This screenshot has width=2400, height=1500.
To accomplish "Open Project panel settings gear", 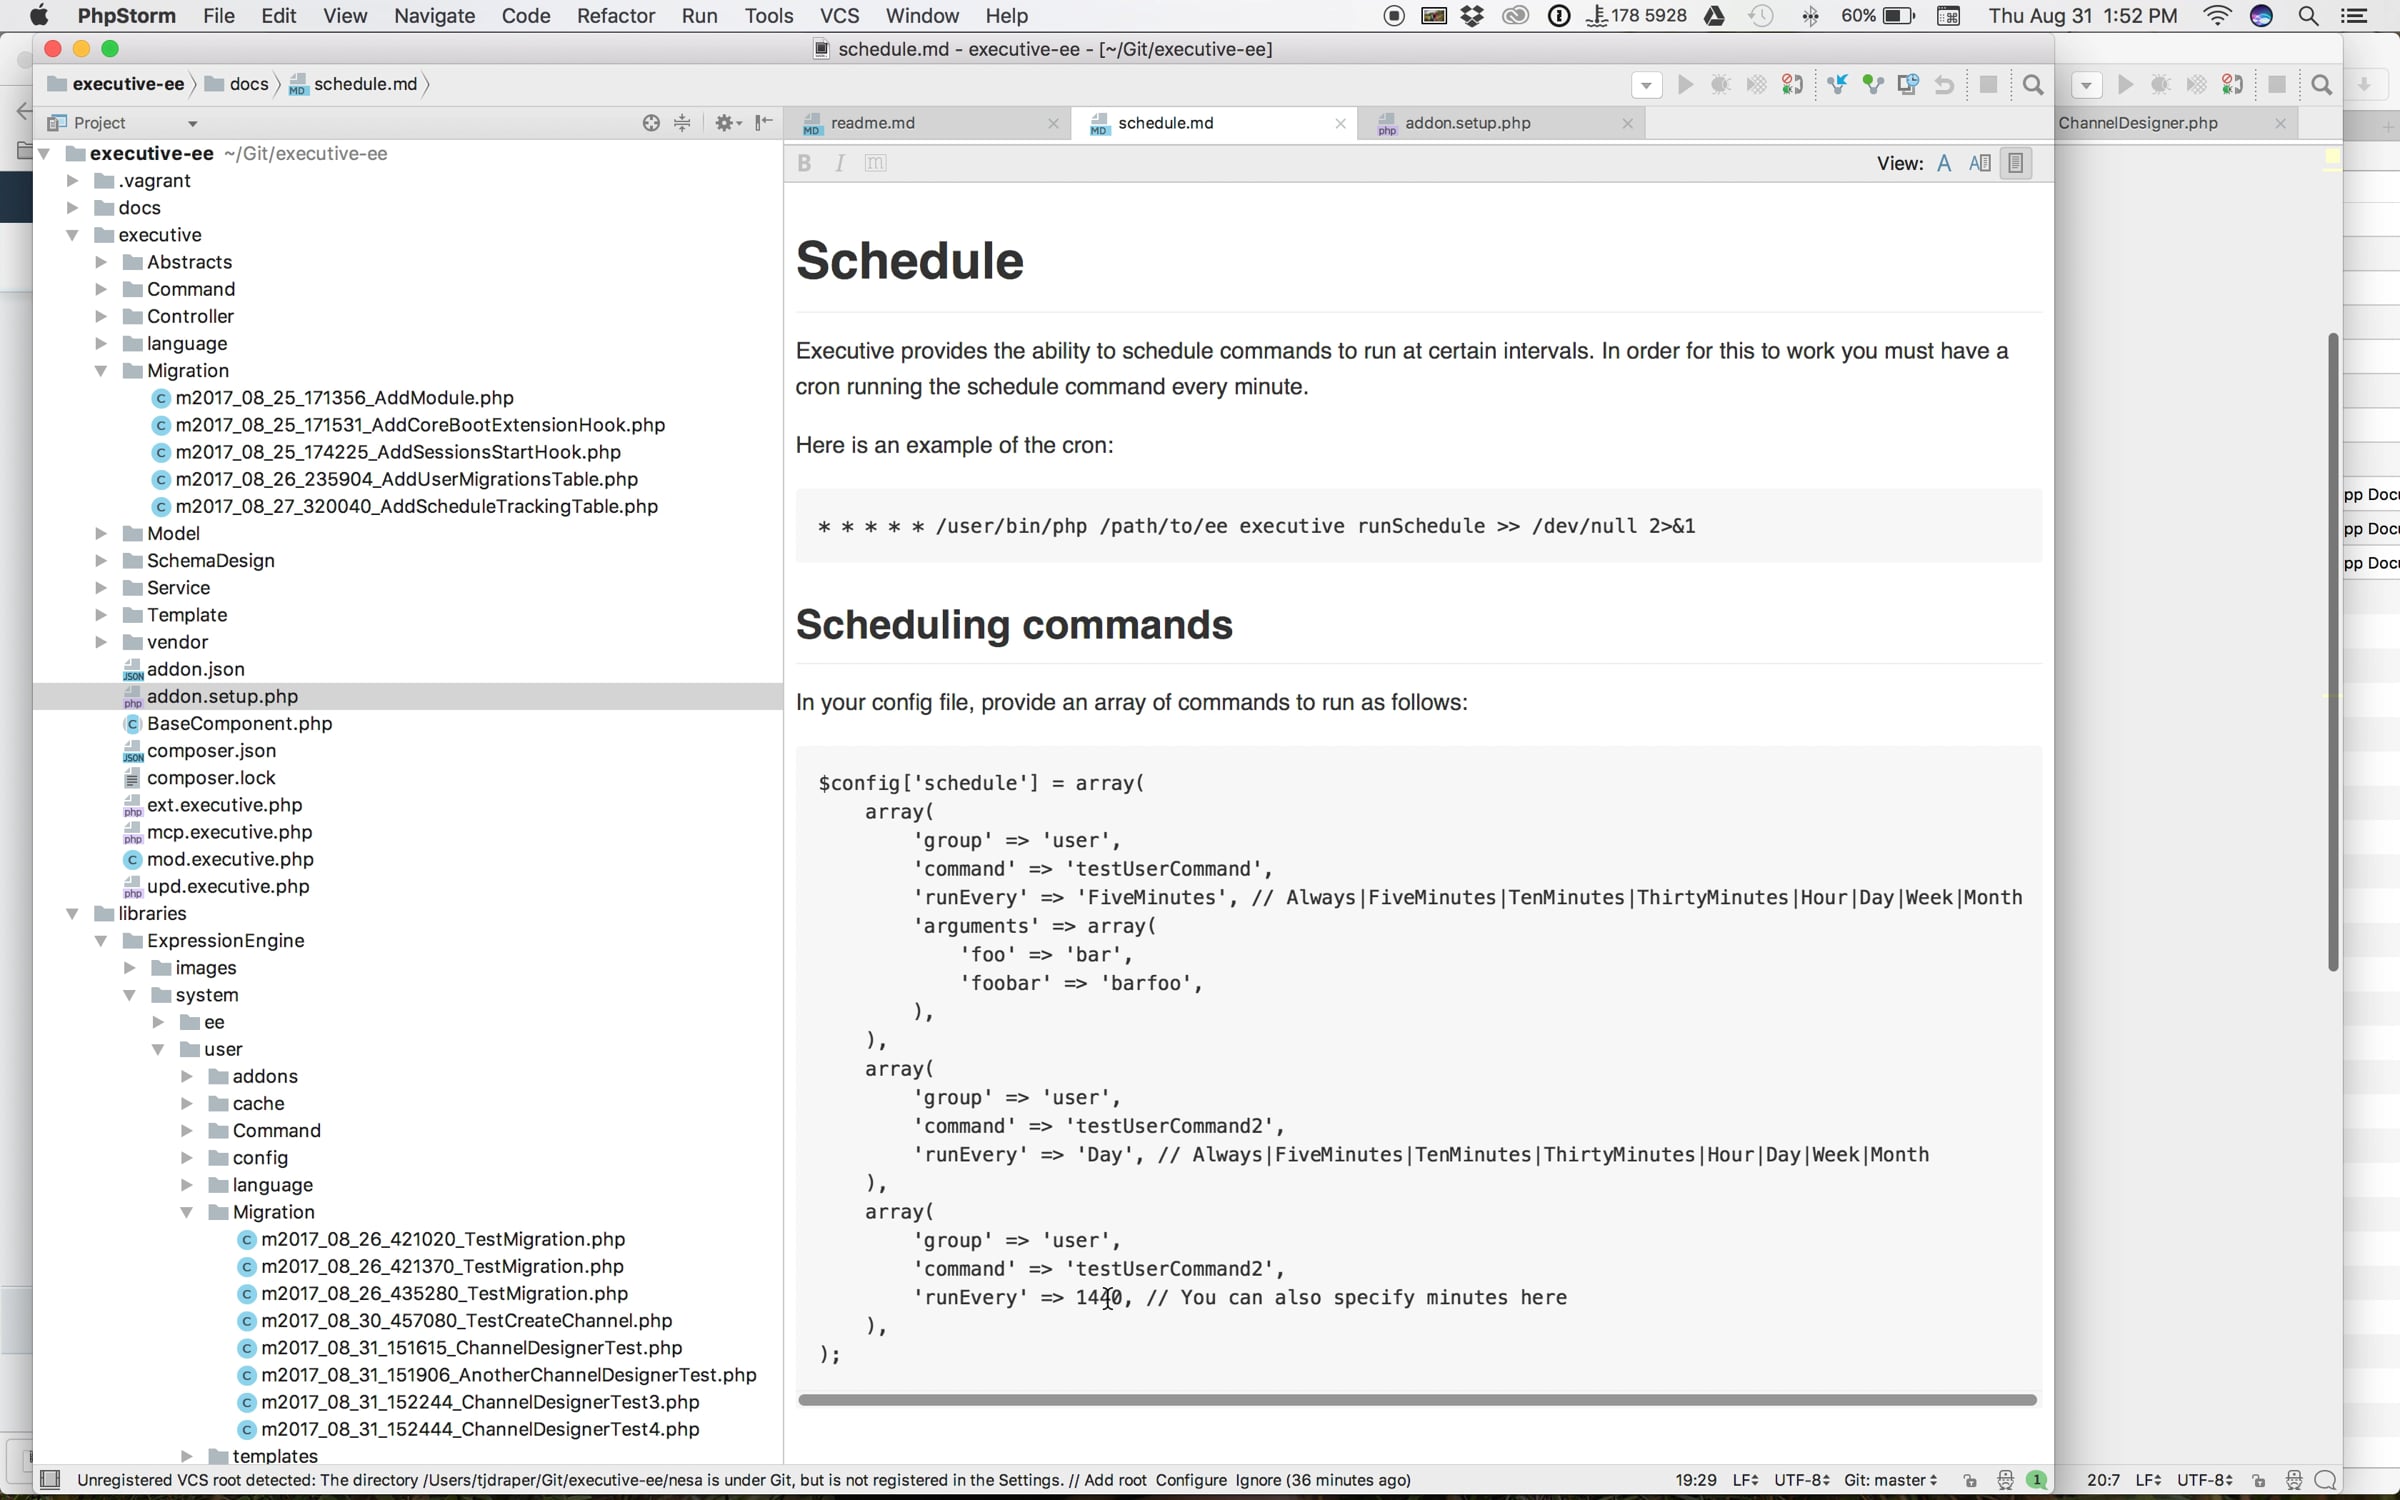I will [727, 123].
